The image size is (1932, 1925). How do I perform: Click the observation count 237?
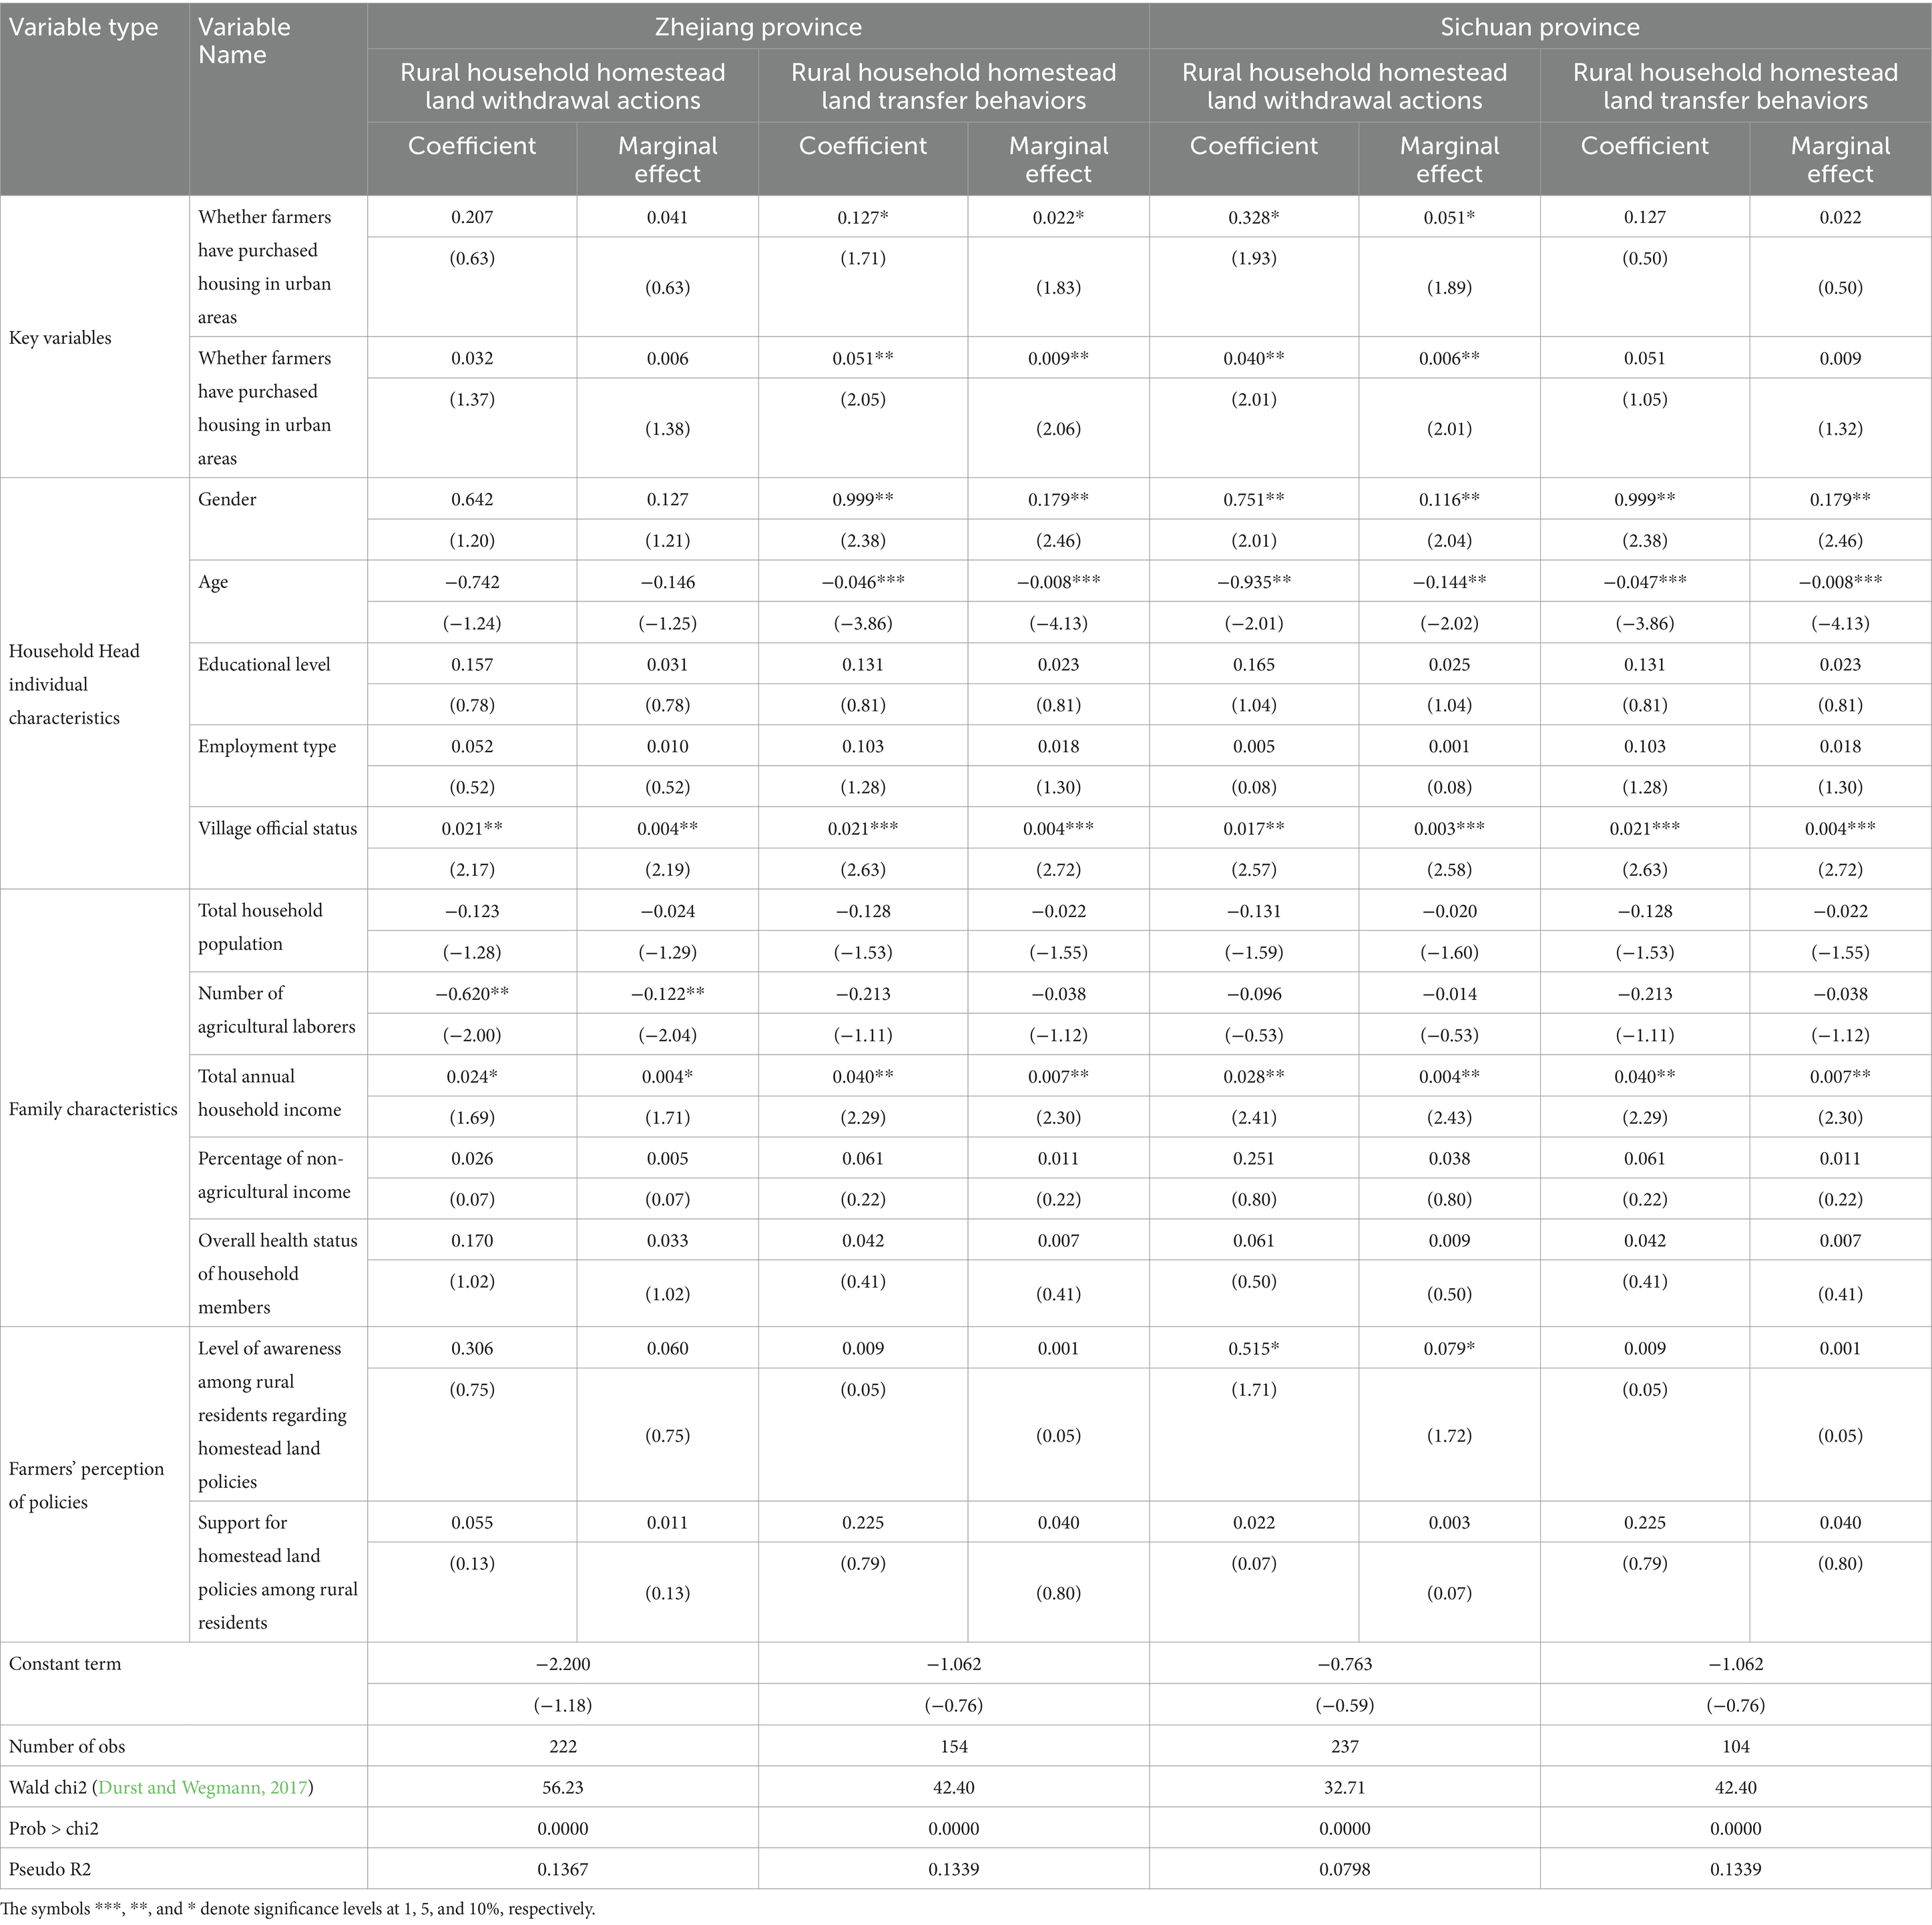[x=1345, y=1746]
